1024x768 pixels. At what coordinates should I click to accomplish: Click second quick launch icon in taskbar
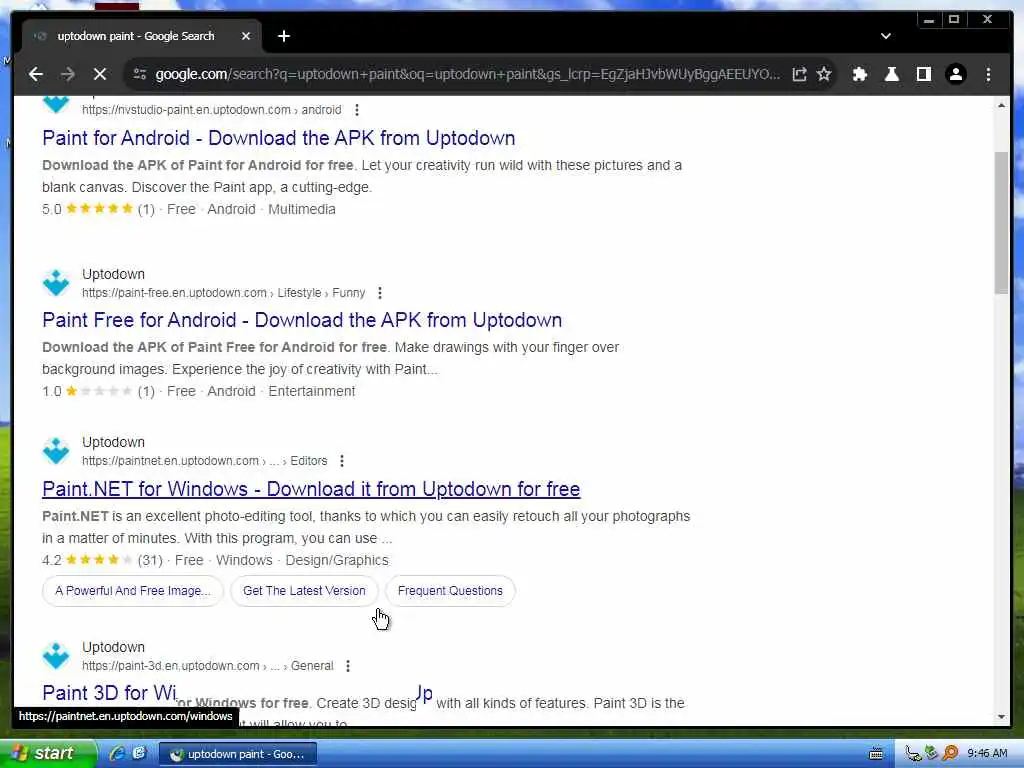tap(139, 754)
